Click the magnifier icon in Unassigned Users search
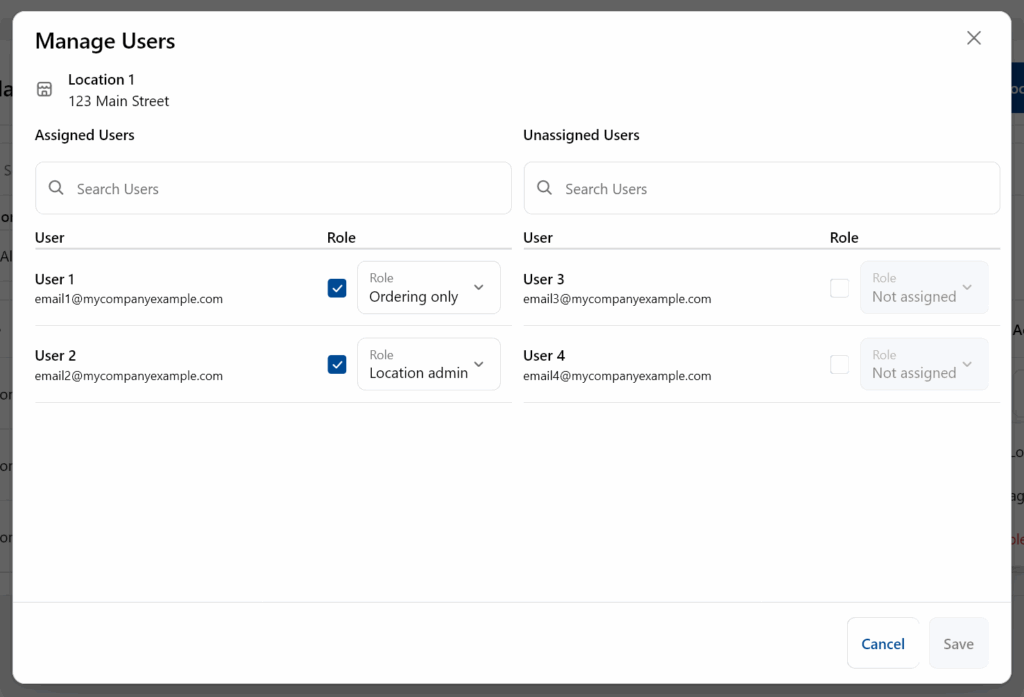Image resolution: width=1024 pixels, height=697 pixels. [545, 188]
